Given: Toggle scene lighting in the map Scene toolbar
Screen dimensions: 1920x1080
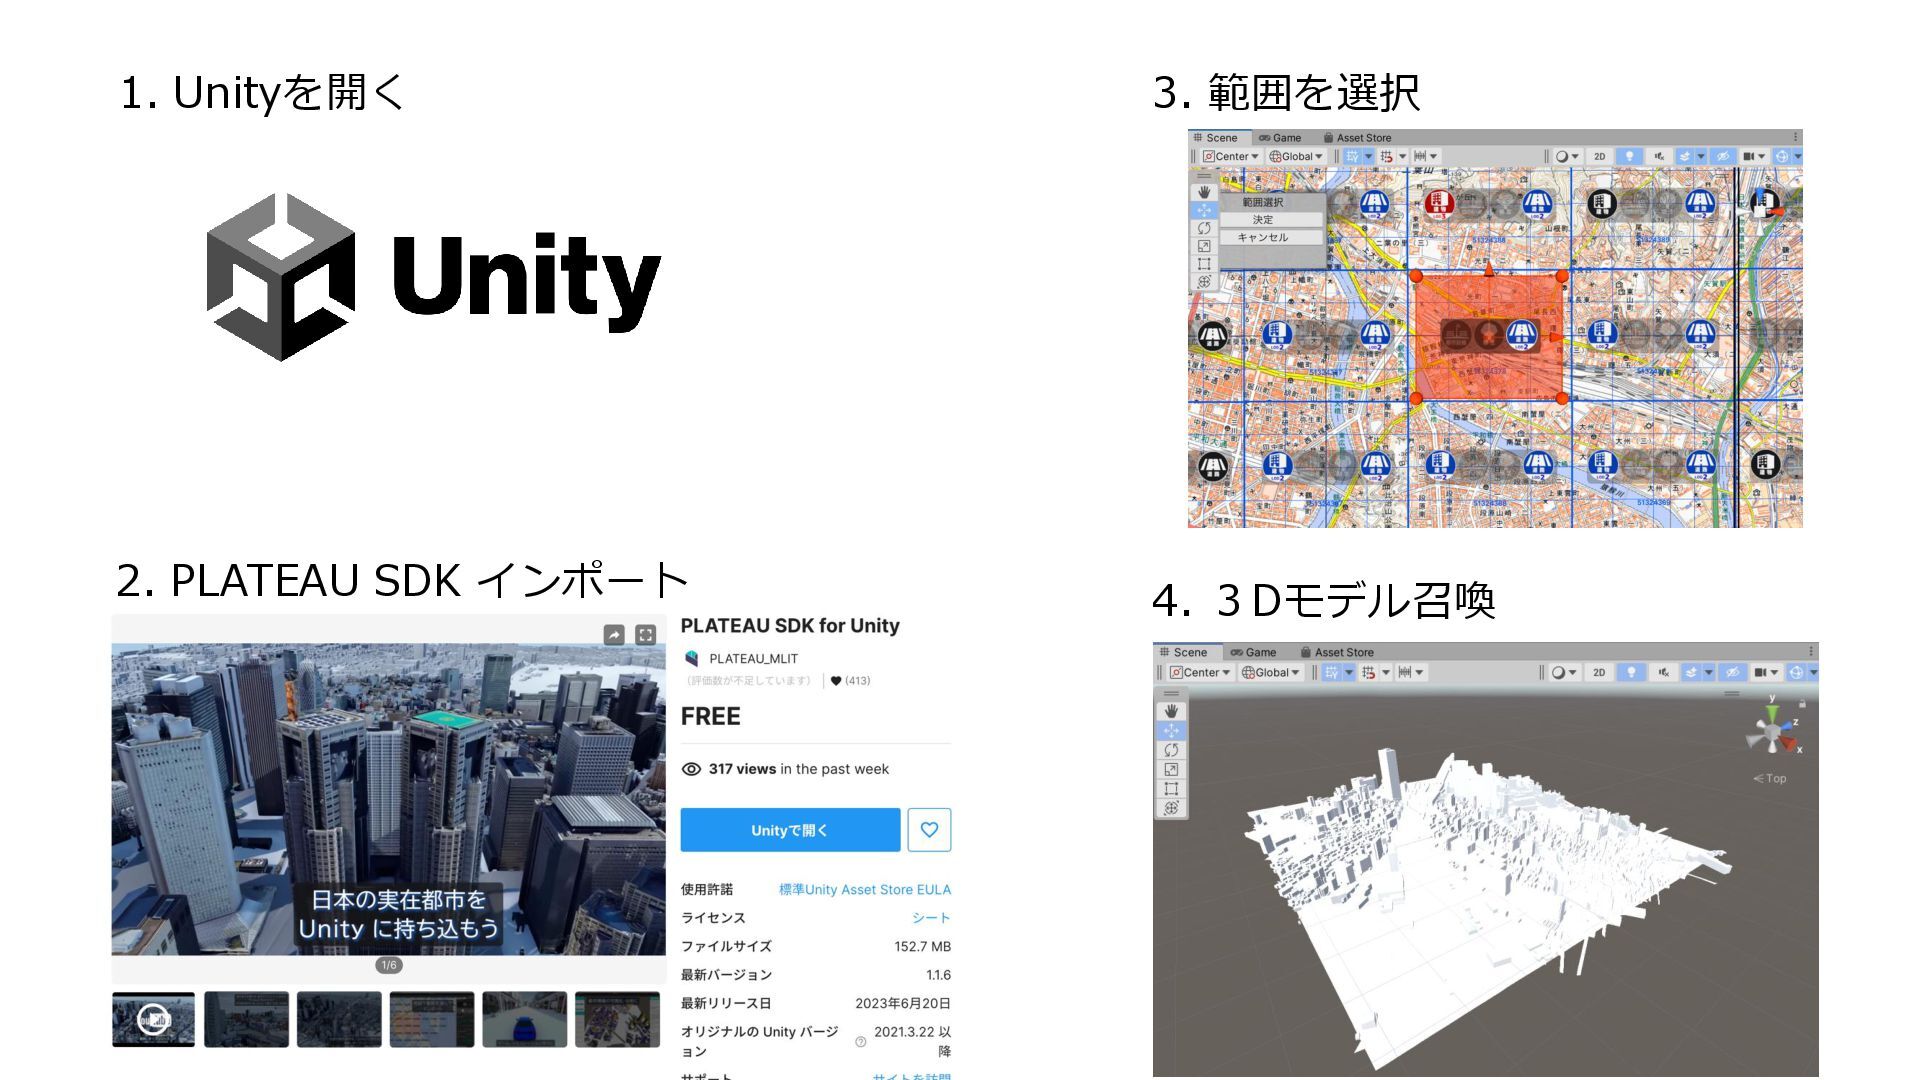Looking at the screenshot, I should pos(1629,156).
